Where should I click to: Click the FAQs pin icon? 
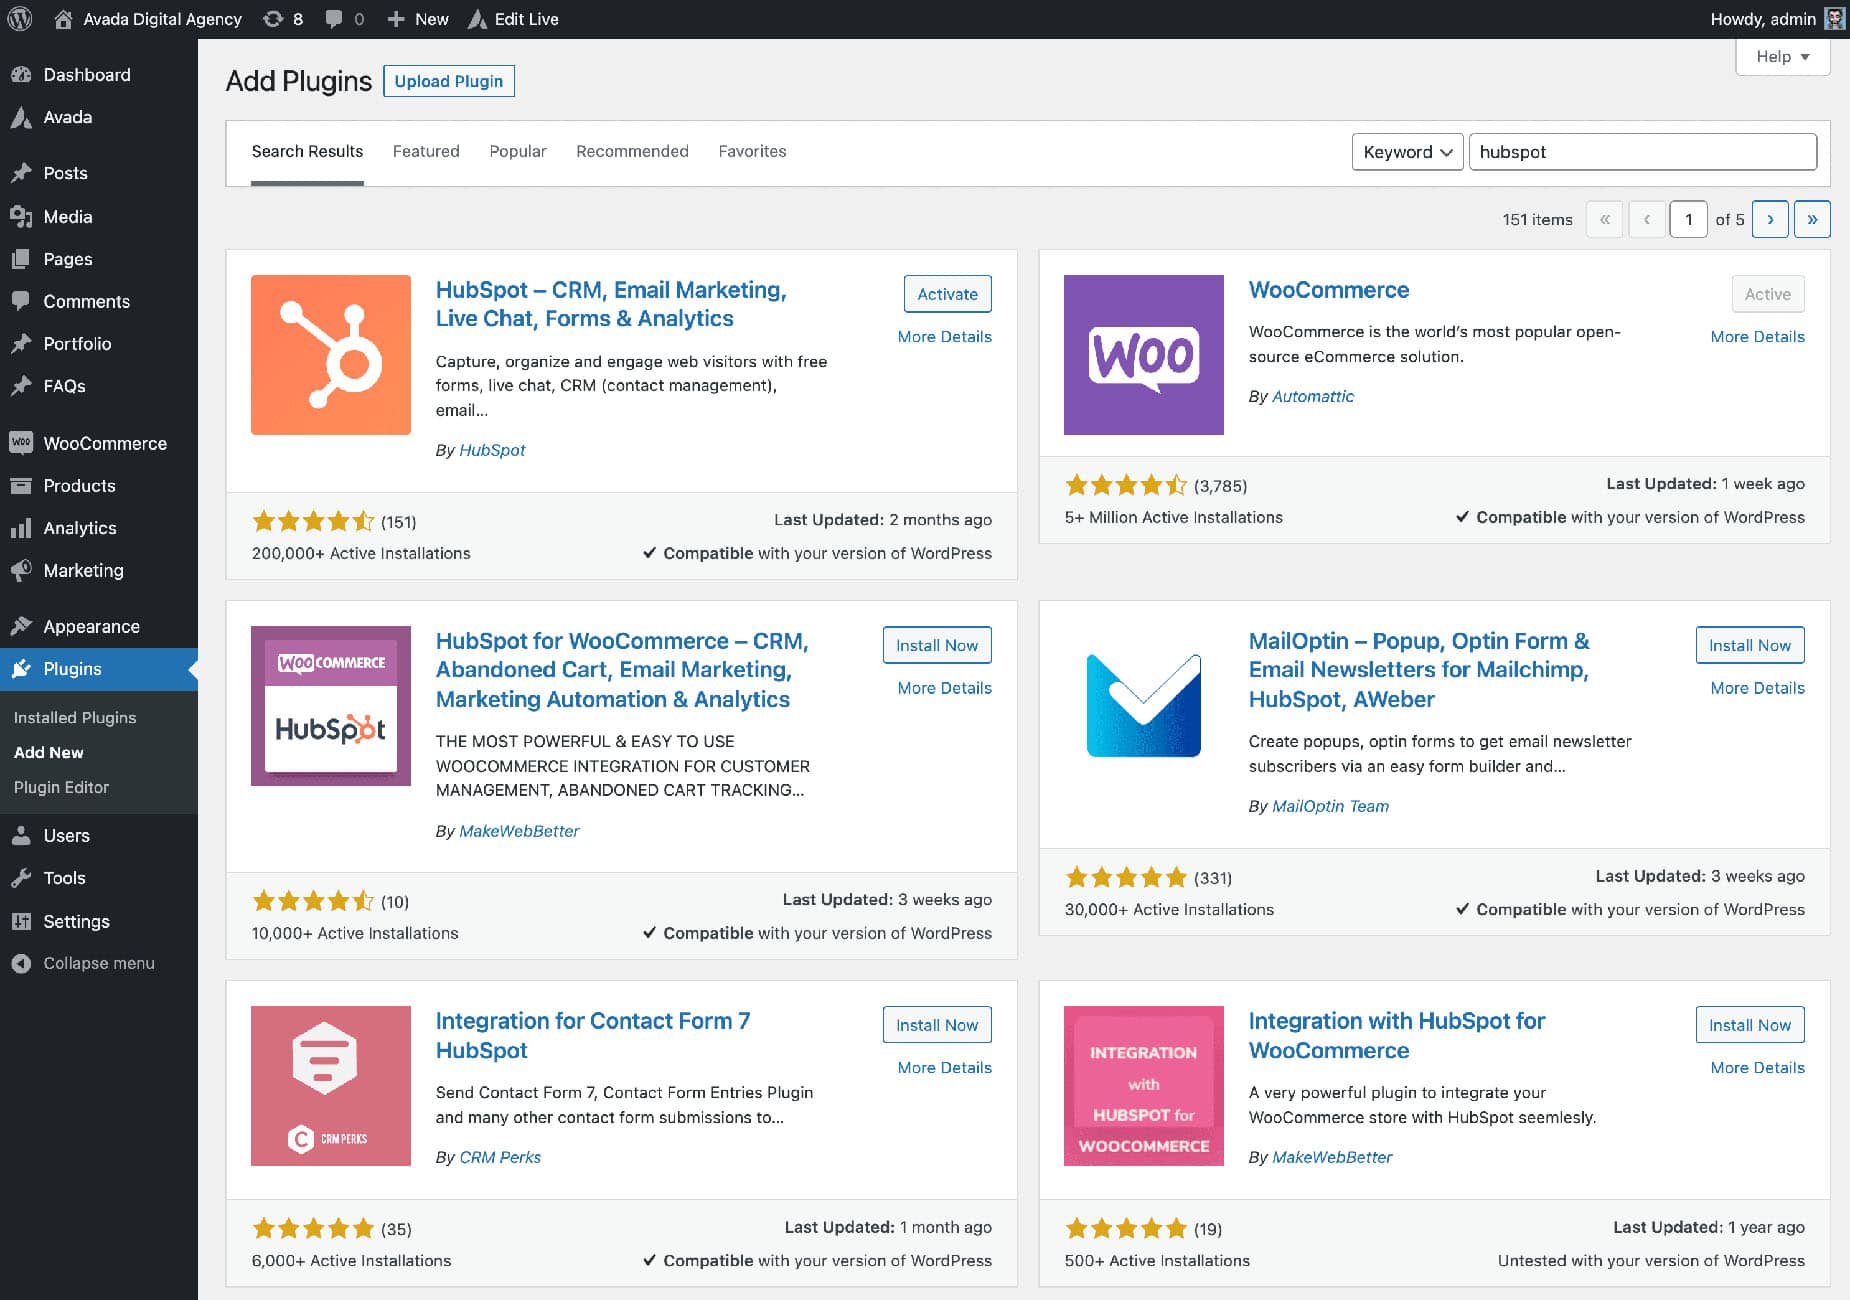(21, 386)
